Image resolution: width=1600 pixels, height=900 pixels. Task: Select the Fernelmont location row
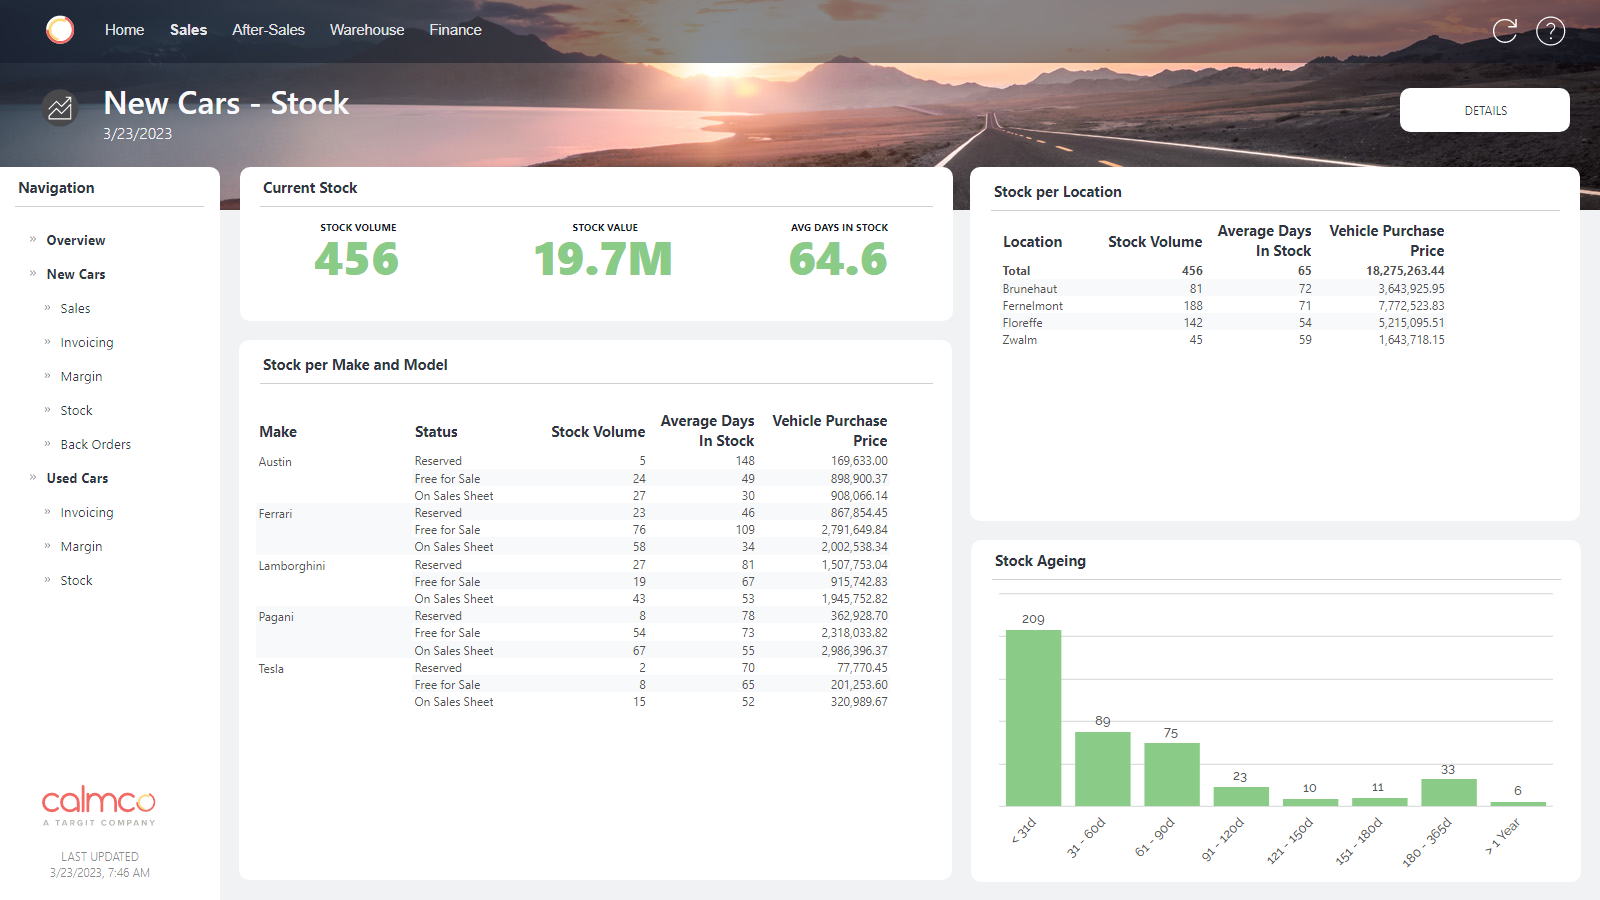(1033, 306)
